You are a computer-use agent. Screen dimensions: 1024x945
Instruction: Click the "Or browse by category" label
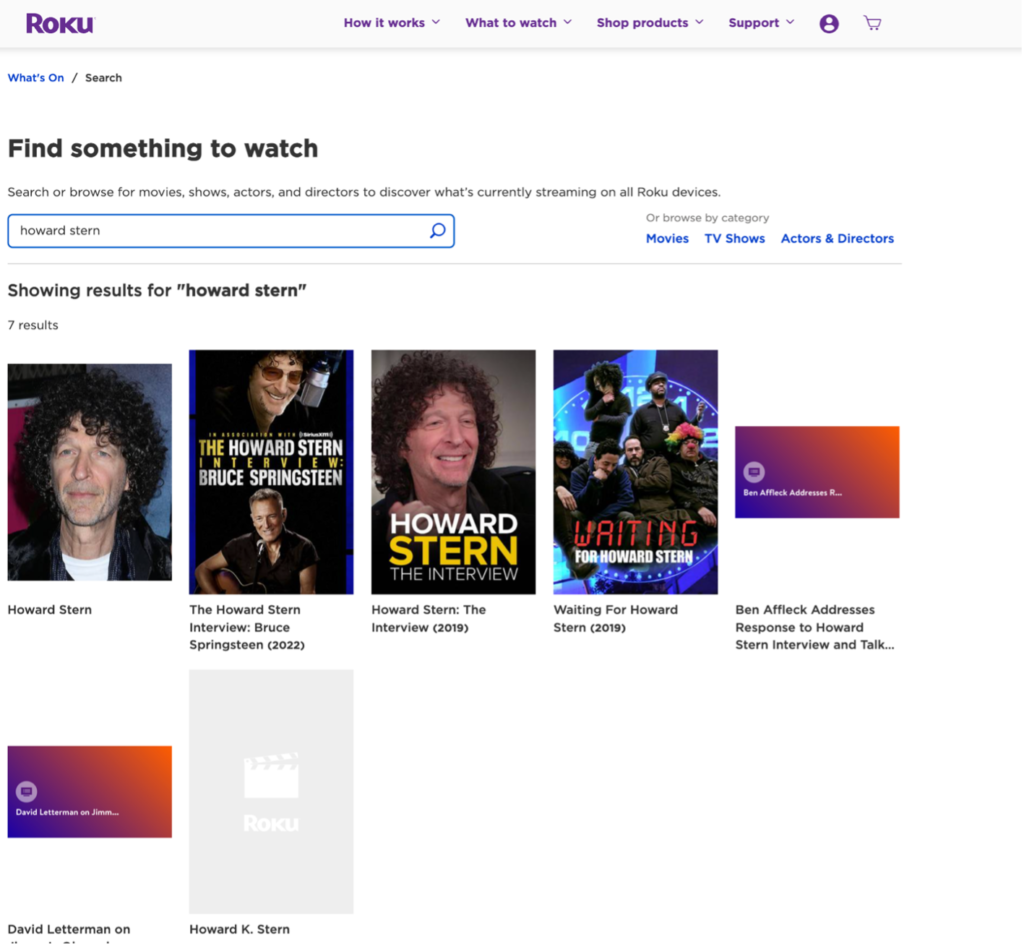point(707,217)
